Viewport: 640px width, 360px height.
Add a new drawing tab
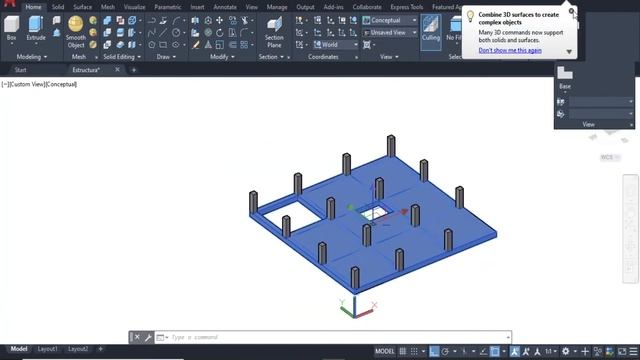tap(133, 70)
